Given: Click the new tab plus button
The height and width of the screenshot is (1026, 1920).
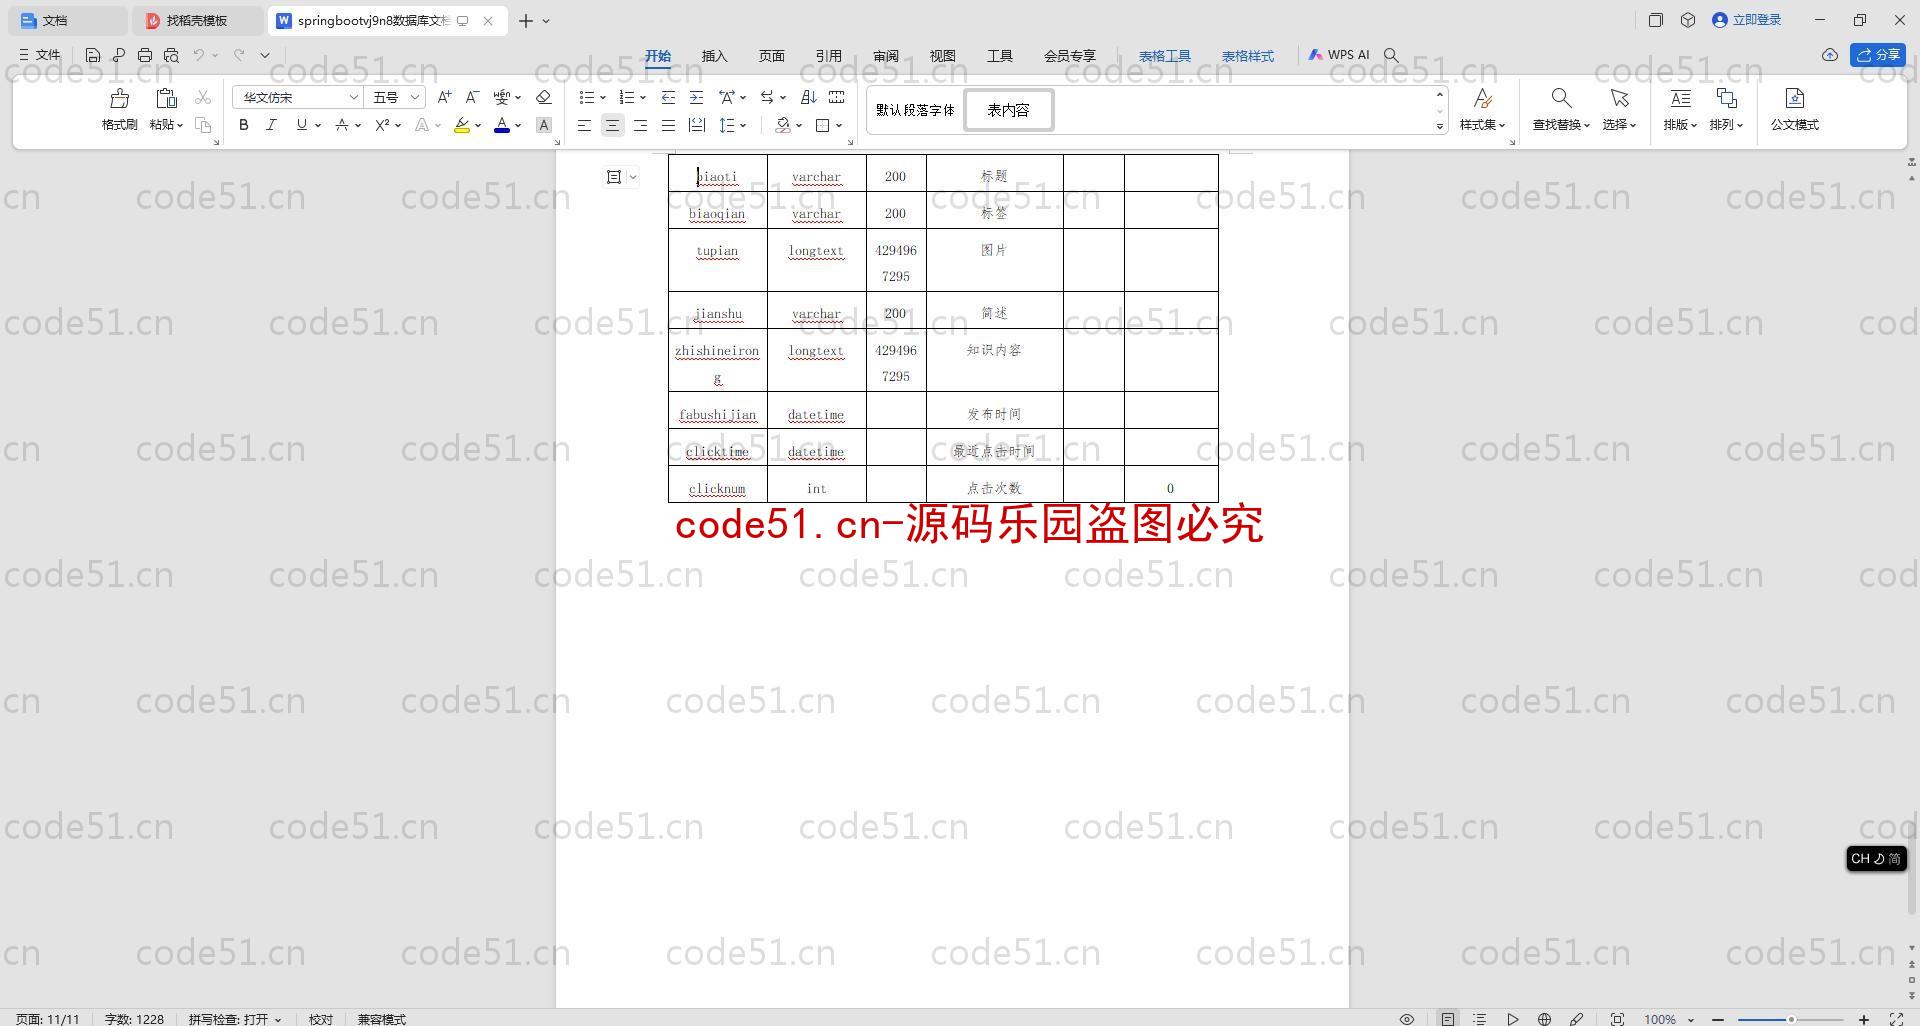Looking at the screenshot, I should [525, 20].
